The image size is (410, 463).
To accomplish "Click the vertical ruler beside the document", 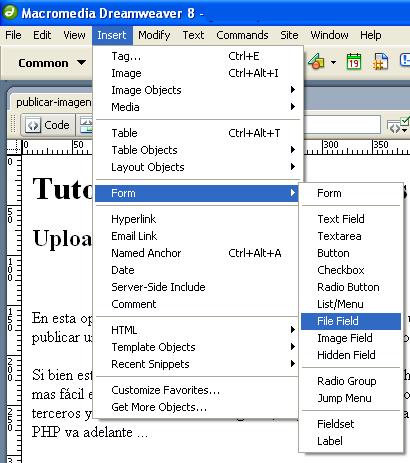I will coord(14,308).
